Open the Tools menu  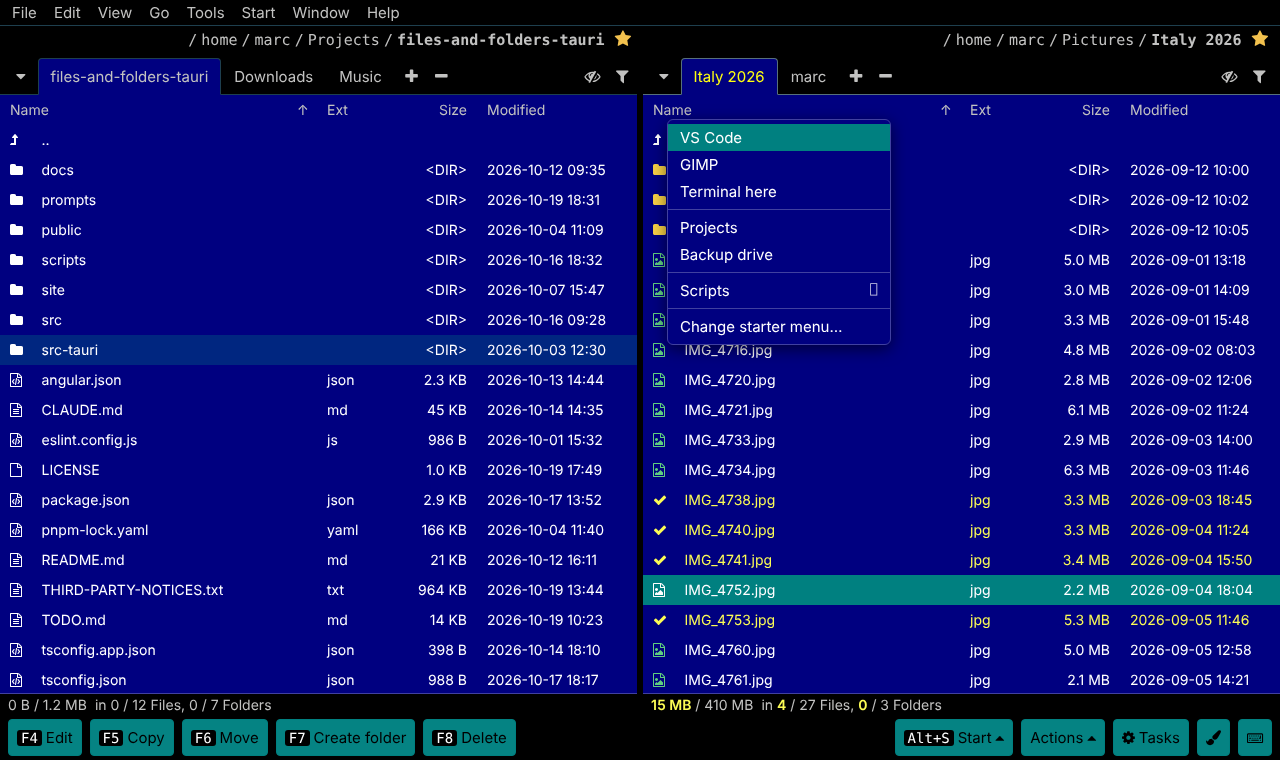tap(205, 13)
